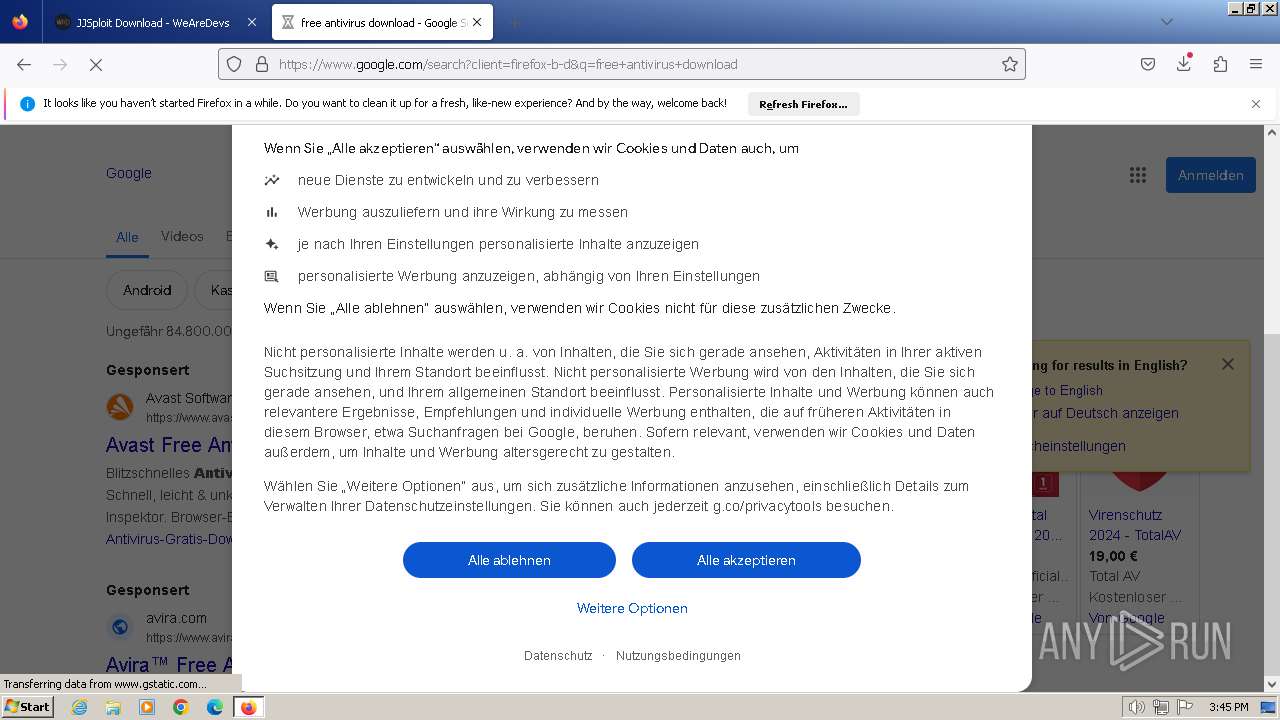1280x720 pixels.
Task: Click the Refresh Firefox… button
Action: [803, 104]
